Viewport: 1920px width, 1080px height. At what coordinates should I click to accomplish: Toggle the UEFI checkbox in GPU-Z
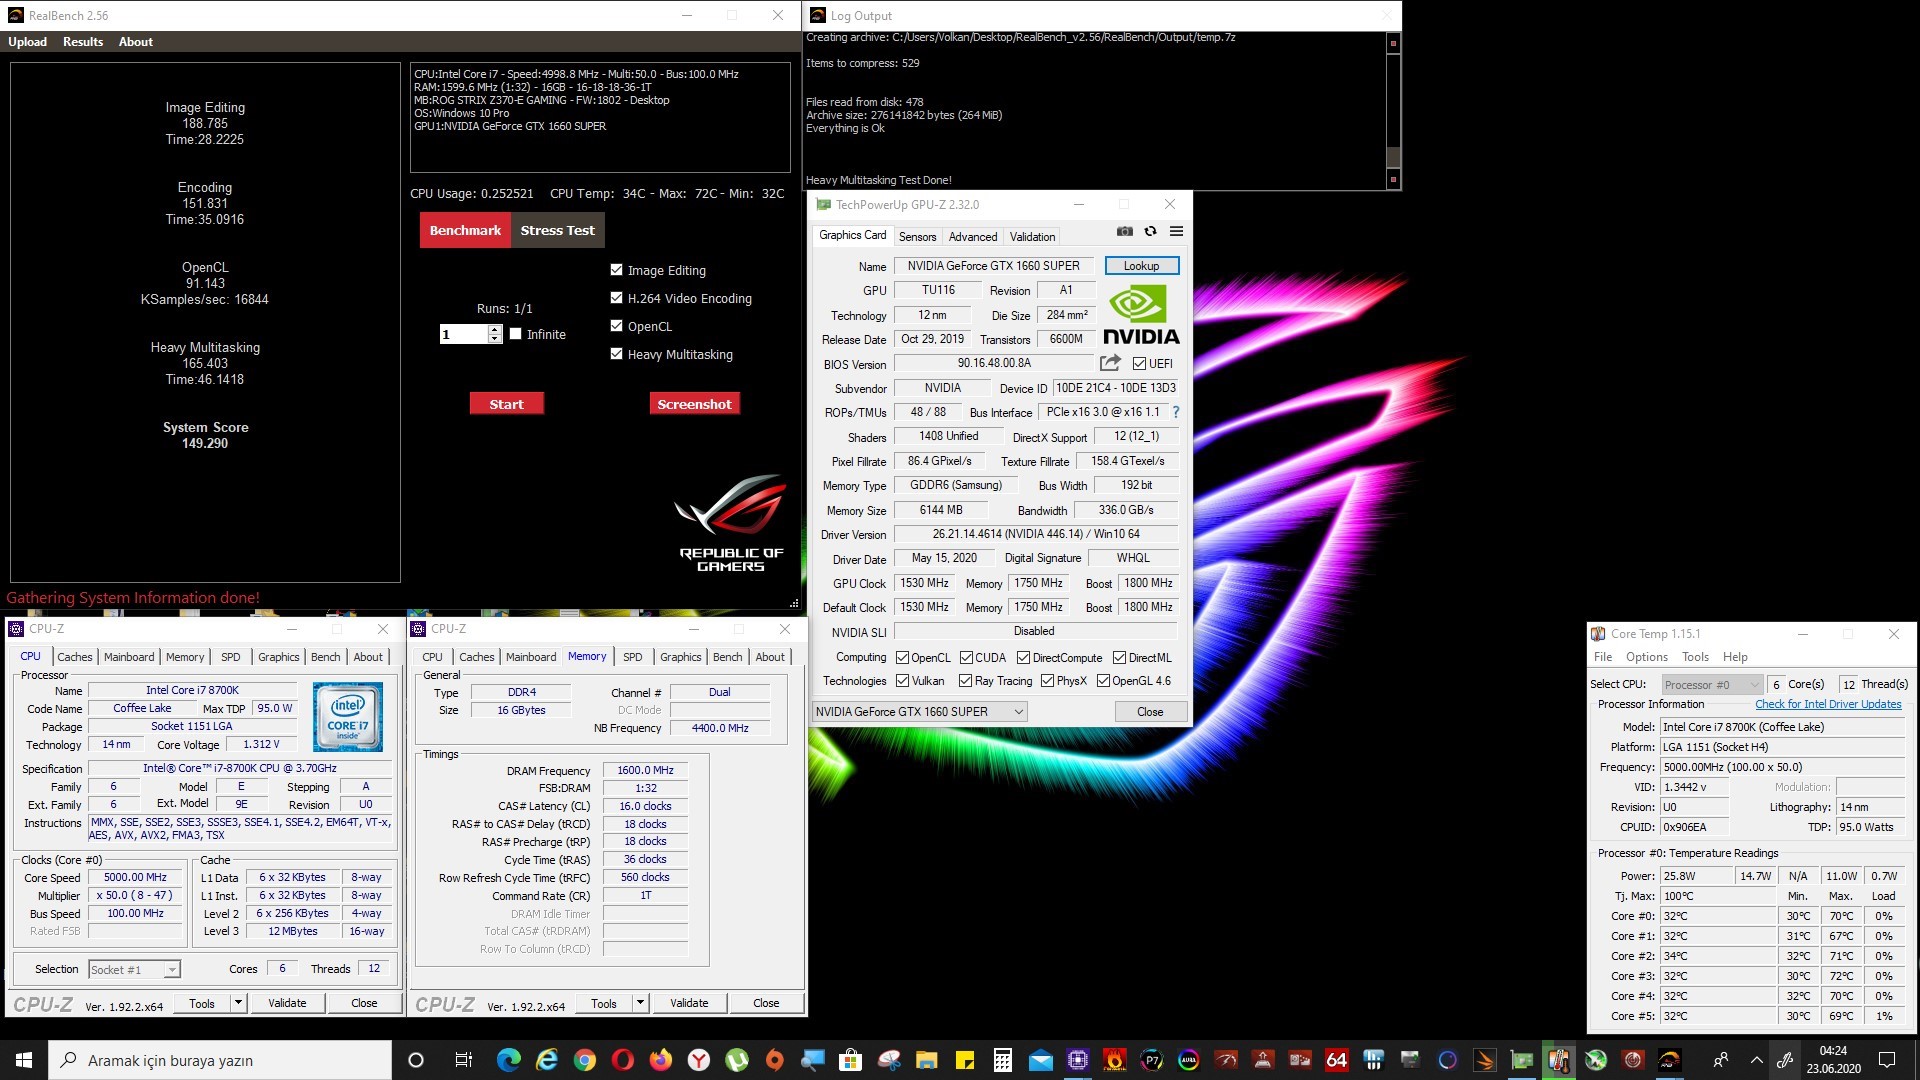click(1139, 364)
